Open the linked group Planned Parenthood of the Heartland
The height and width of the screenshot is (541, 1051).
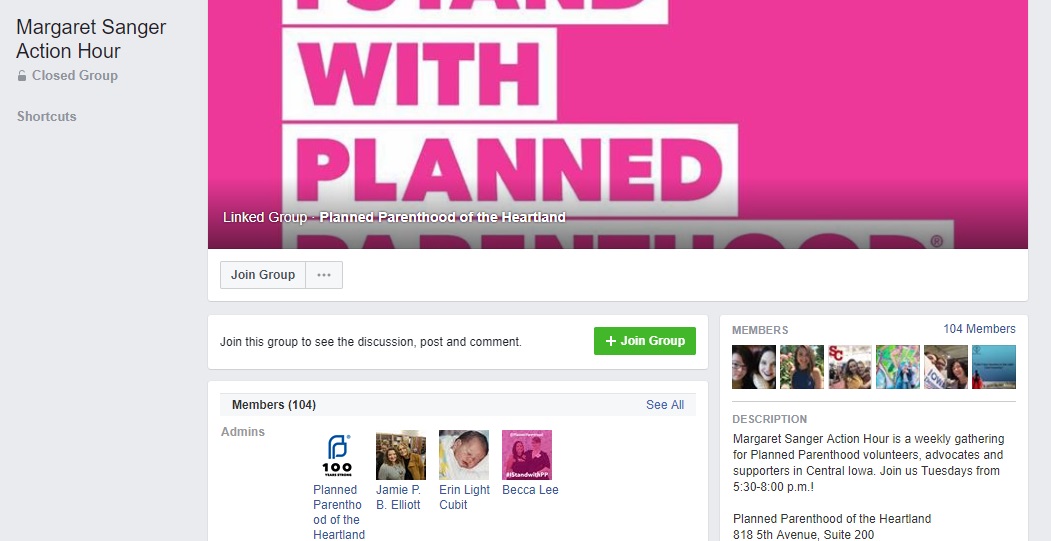tap(442, 217)
